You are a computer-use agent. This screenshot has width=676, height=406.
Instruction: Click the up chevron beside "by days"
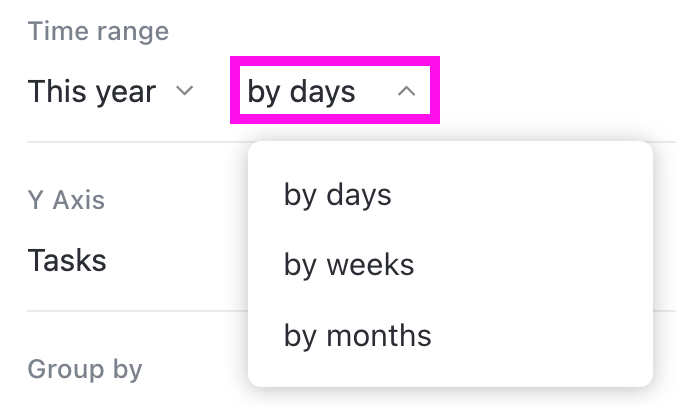click(x=406, y=91)
